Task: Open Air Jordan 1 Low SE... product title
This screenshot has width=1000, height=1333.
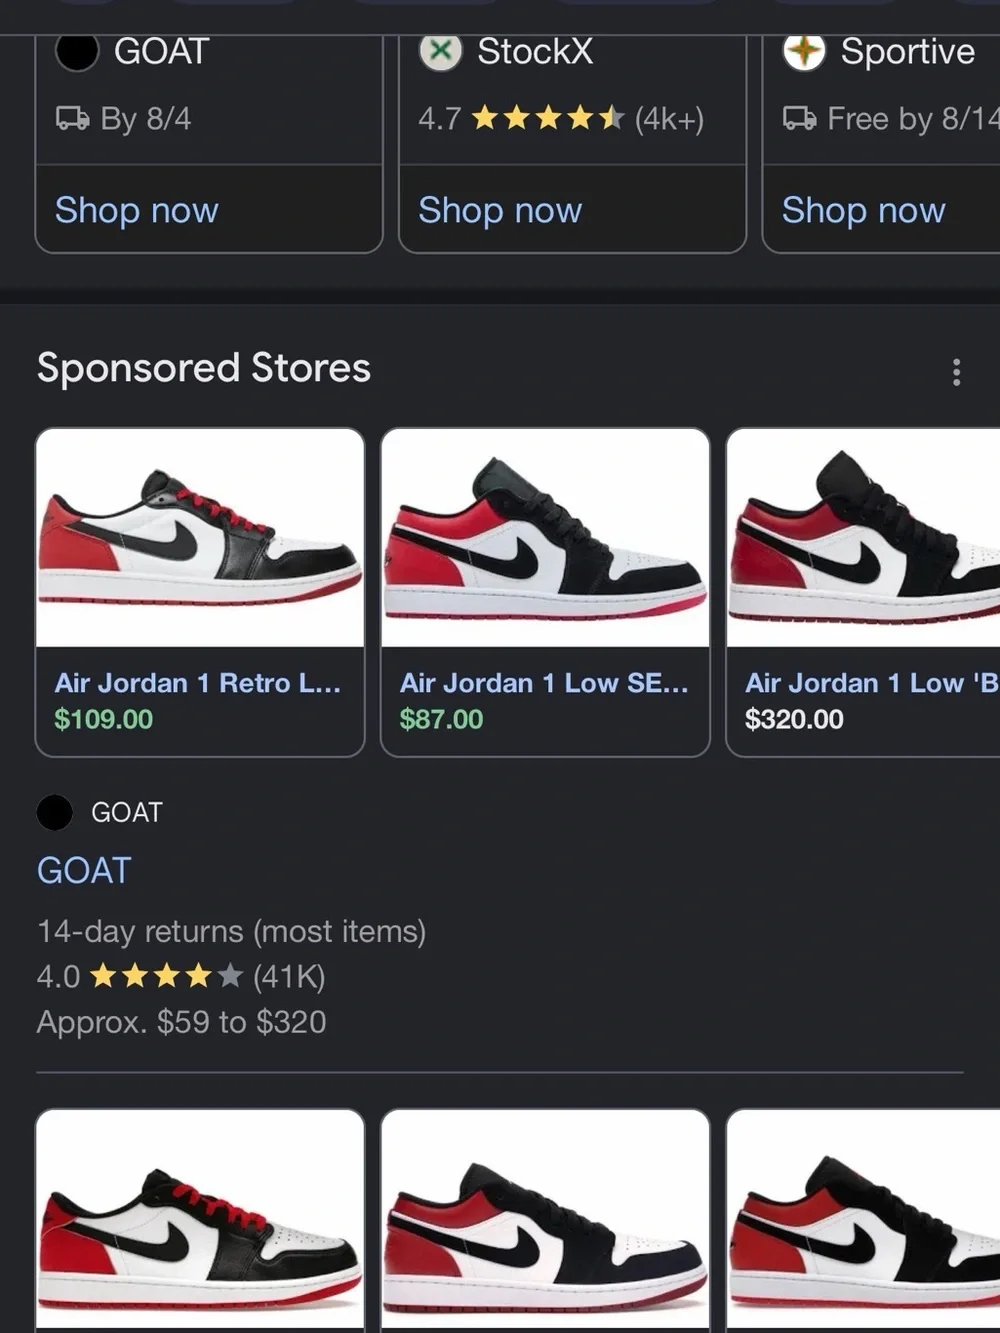Action: (544, 683)
